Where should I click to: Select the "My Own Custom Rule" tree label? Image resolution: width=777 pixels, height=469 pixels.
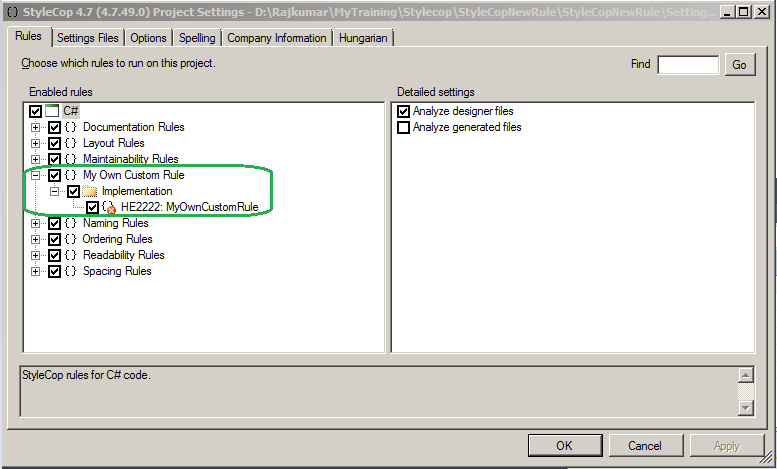pos(134,175)
